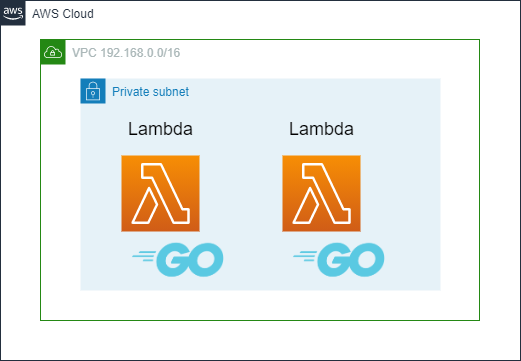Screen dimensions: 521x361
Task: Click AWS Cloud margin right of VPC box
Action: coord(500,180)
